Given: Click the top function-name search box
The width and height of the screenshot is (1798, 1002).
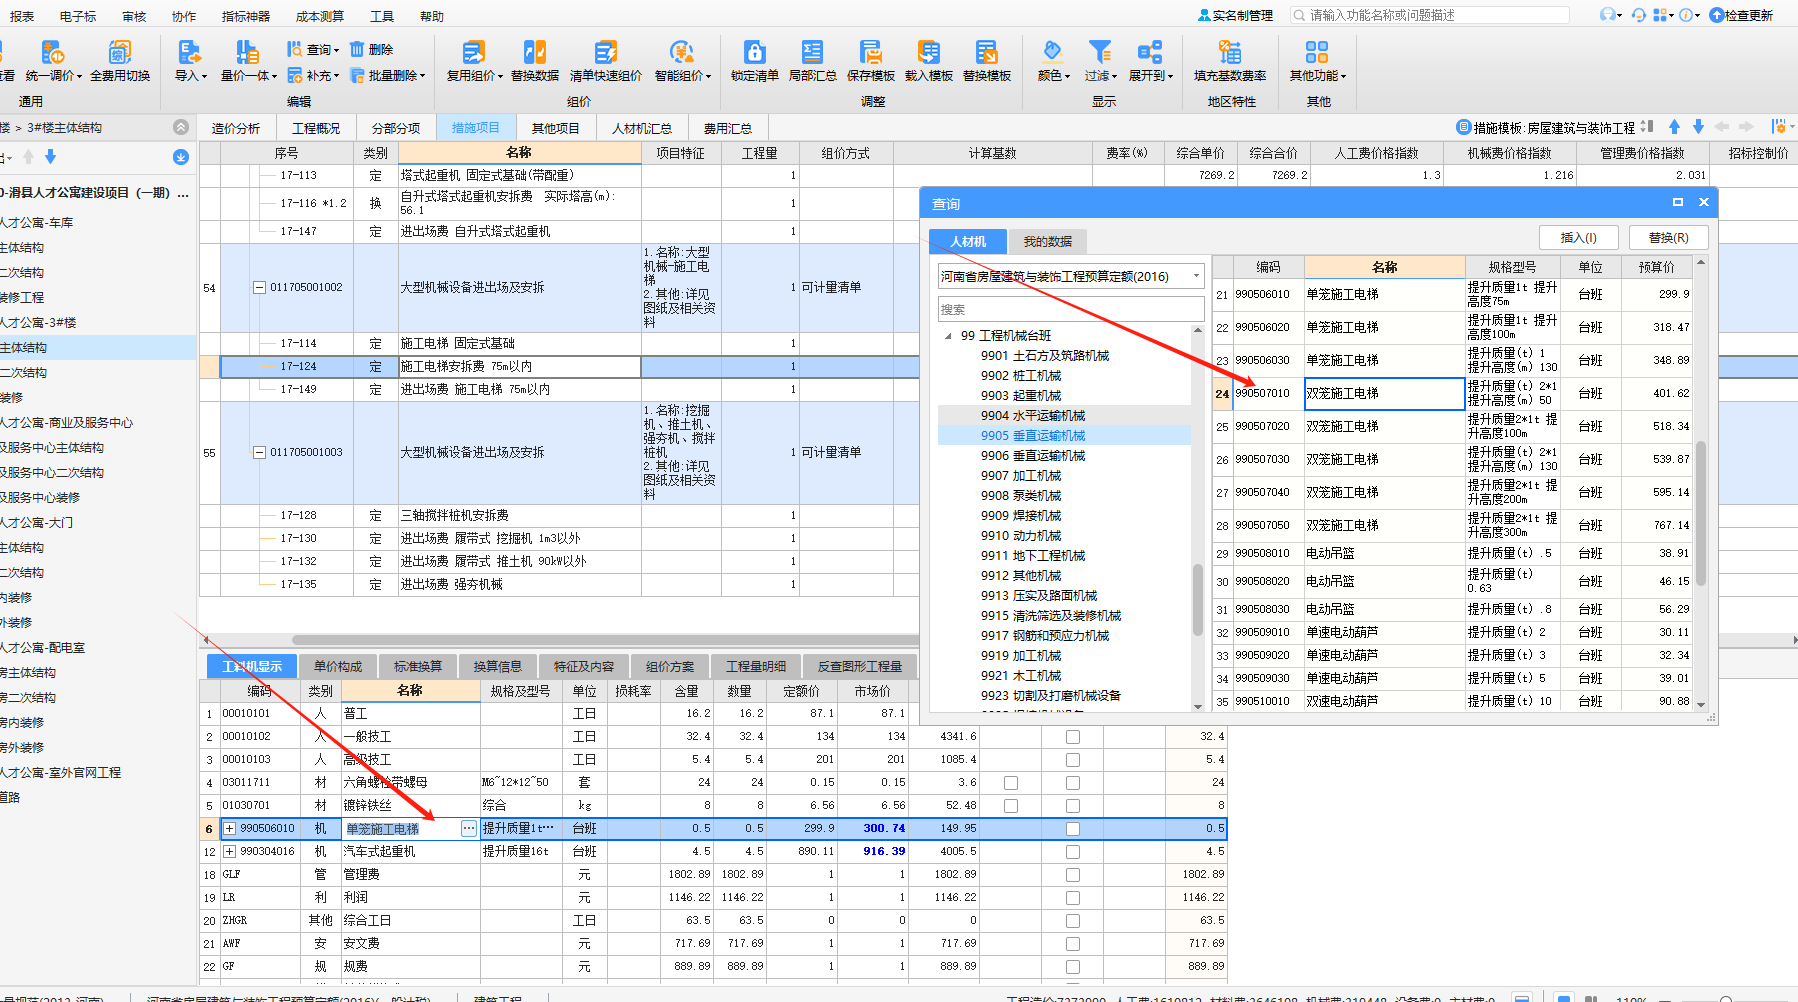Looking at the screenshot, I should pyautogui.click(x=1430, y=15).
